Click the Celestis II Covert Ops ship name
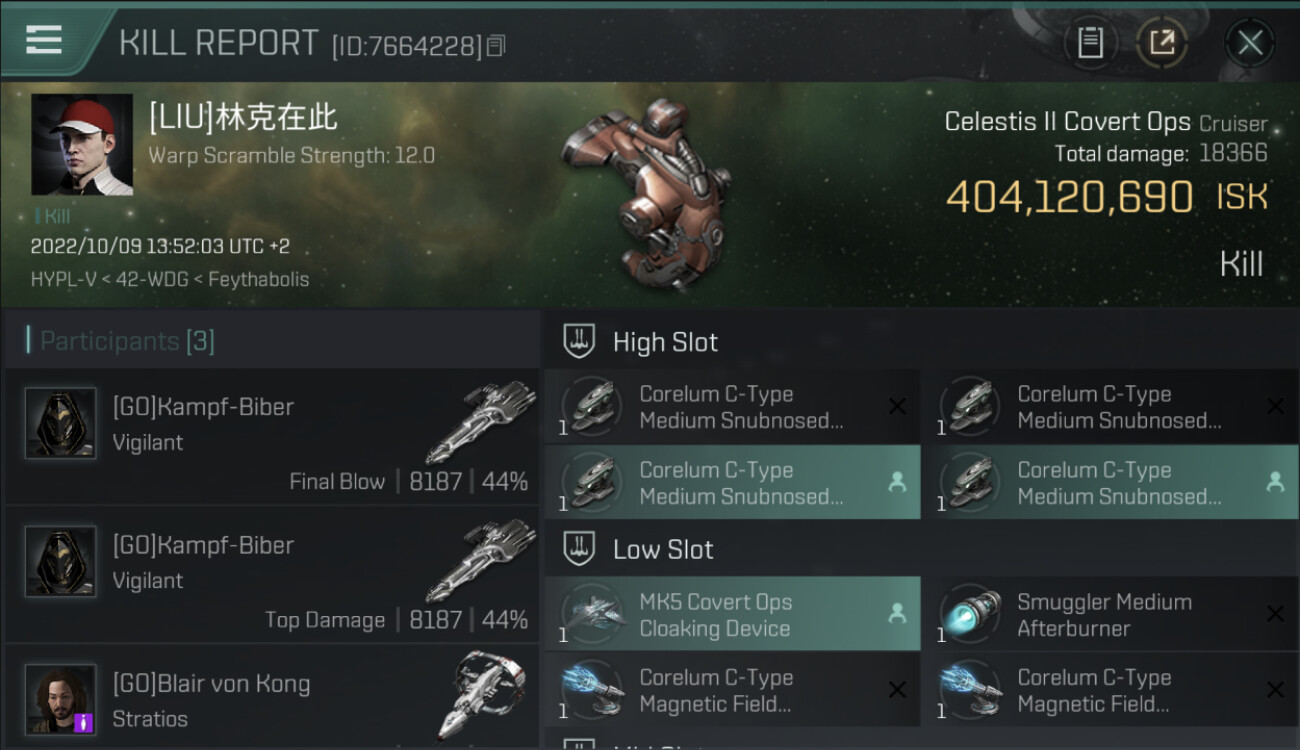Viewport: 1300px width, 750px height. 1067,122
